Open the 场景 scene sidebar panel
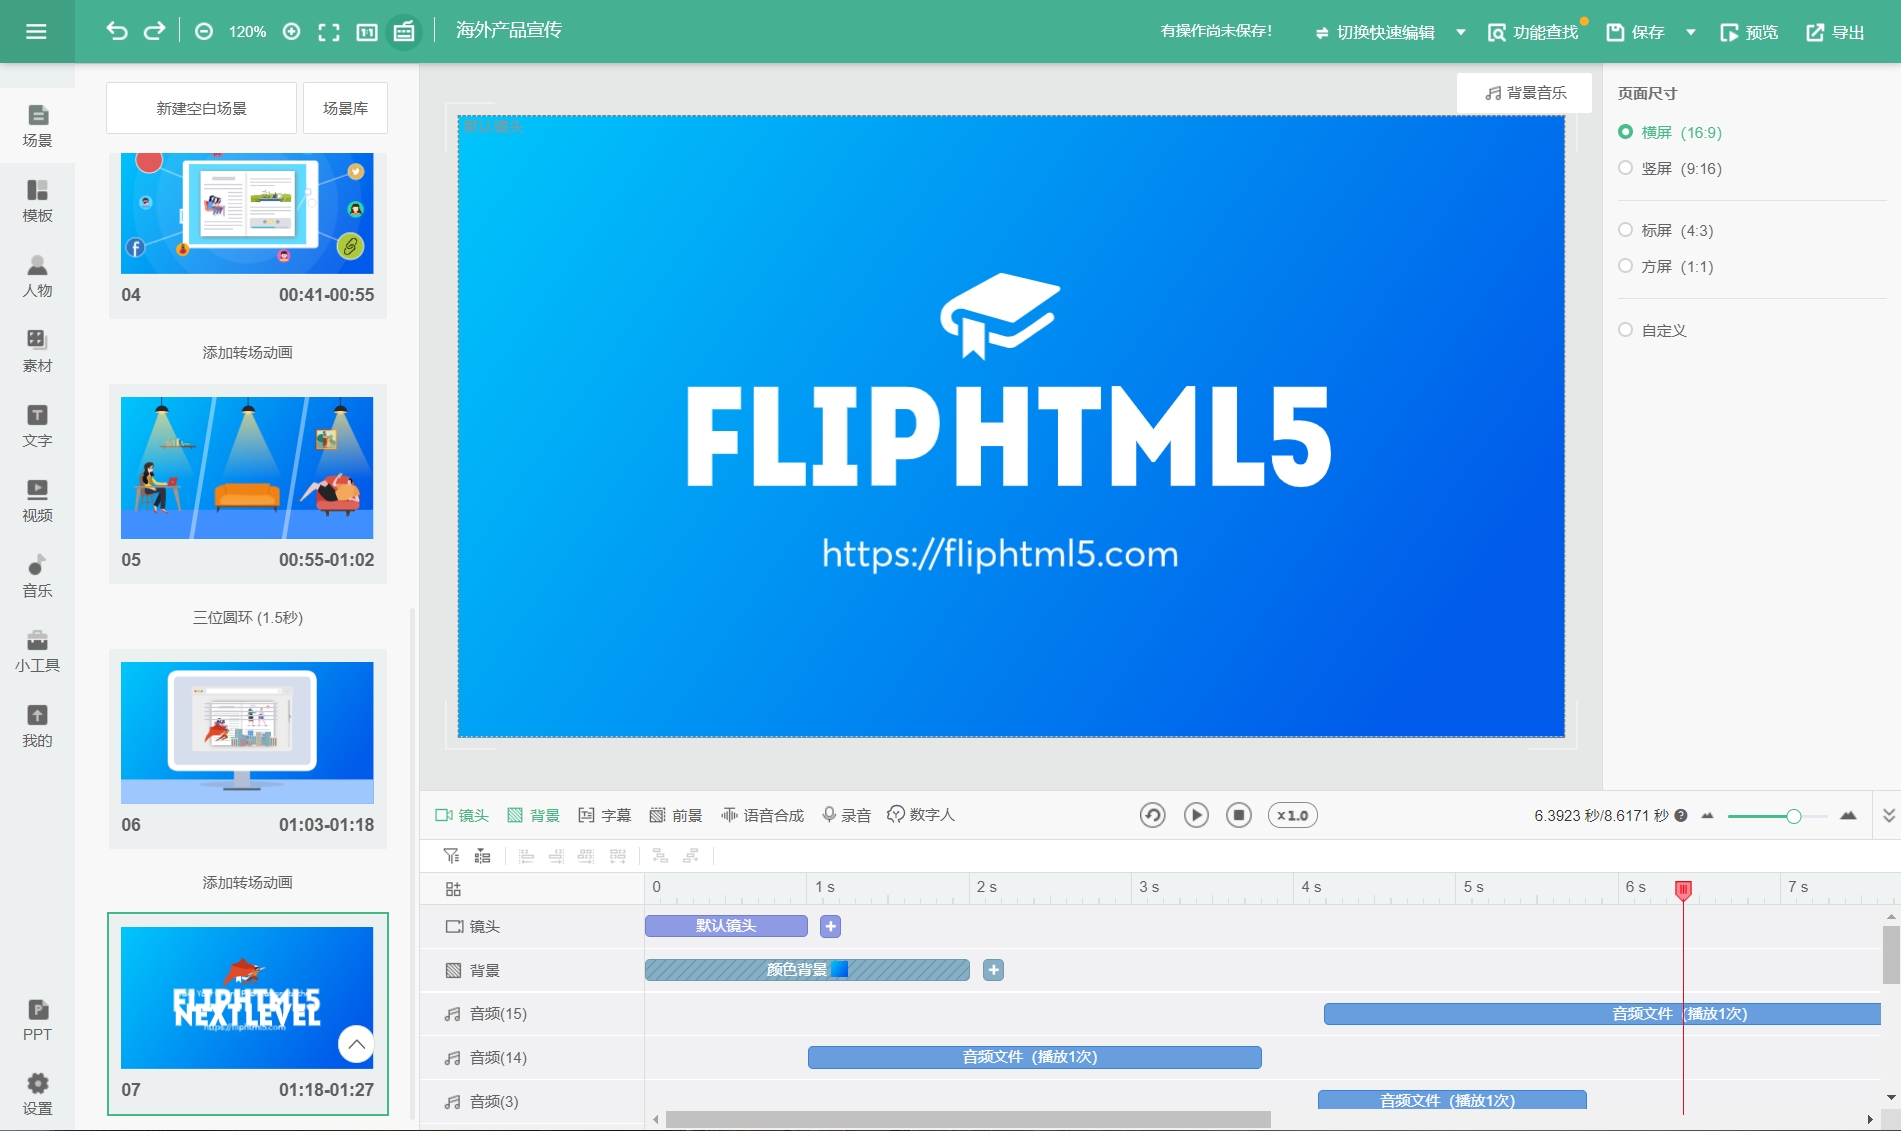 [x=37, y=127]
